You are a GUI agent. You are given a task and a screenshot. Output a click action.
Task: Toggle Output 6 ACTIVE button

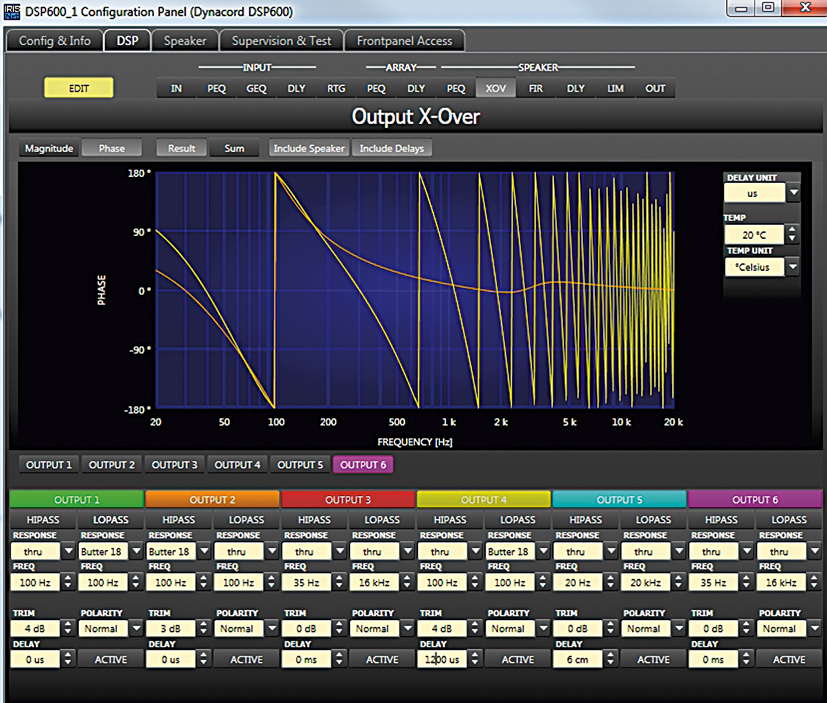789,659
